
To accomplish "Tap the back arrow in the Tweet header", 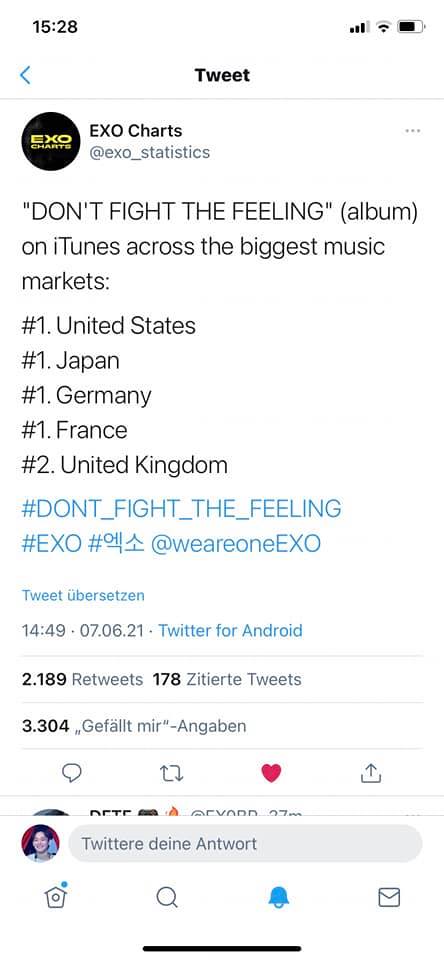I will 25,75.
